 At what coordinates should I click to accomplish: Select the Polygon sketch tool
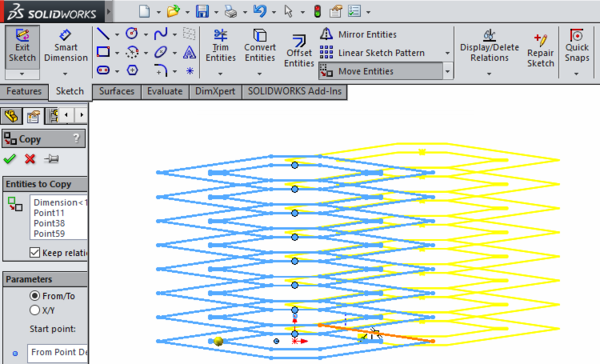132,70
